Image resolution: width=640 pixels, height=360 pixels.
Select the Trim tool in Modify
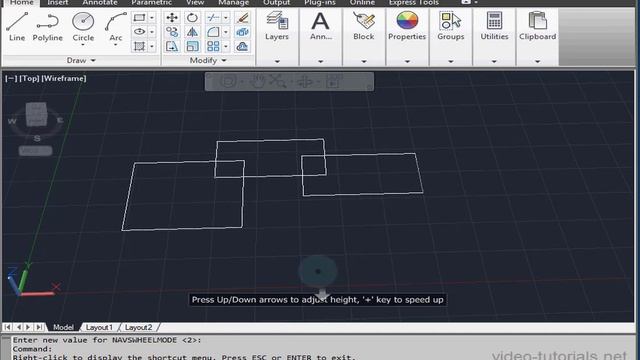tap(213, 18)
